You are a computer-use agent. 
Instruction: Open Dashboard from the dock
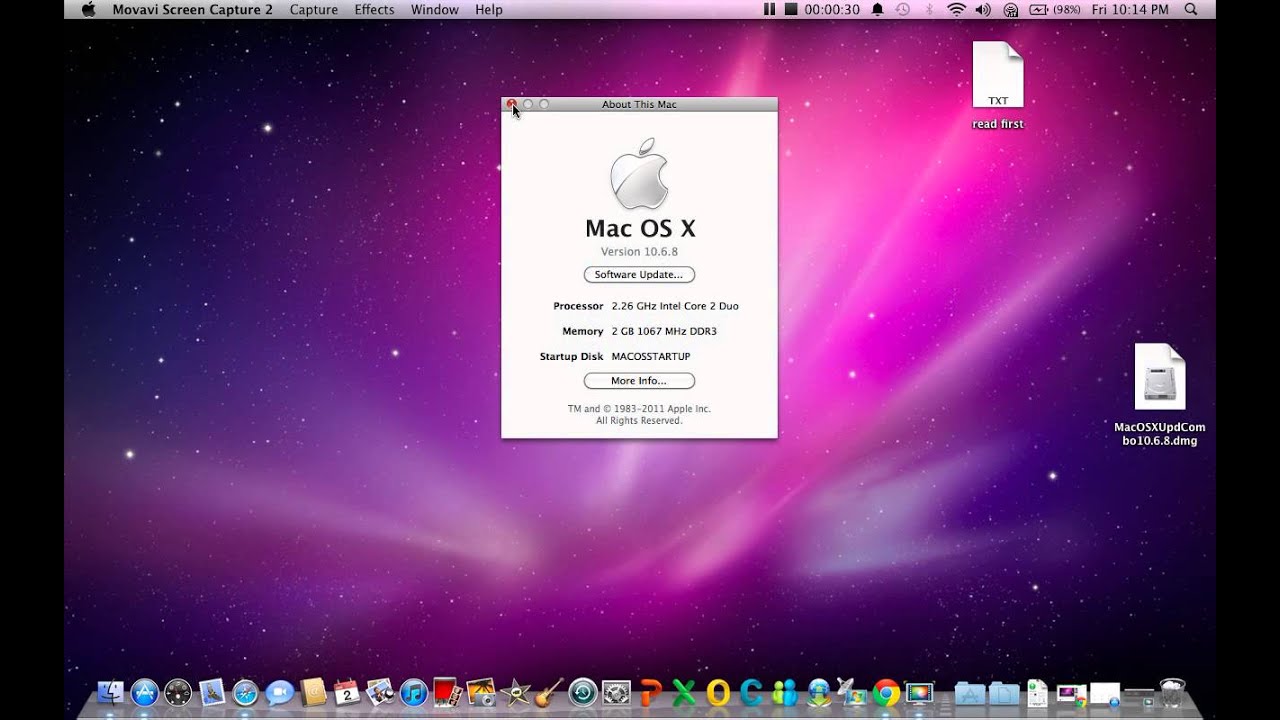(178, 692)
